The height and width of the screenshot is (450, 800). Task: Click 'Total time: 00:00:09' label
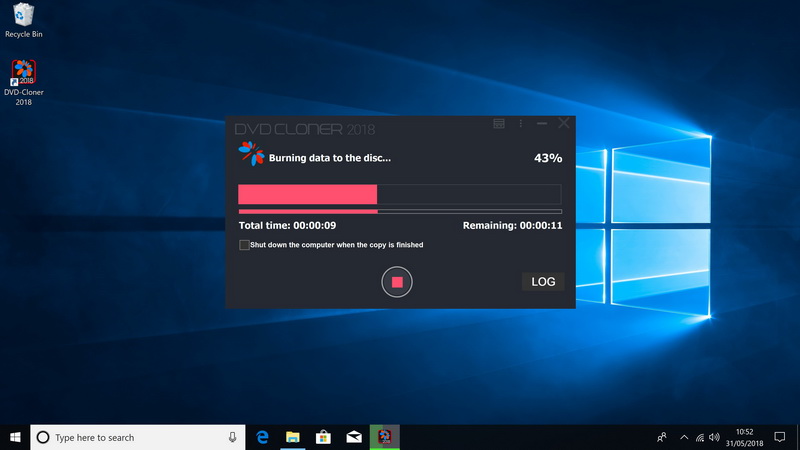click(x=287, y=226)
